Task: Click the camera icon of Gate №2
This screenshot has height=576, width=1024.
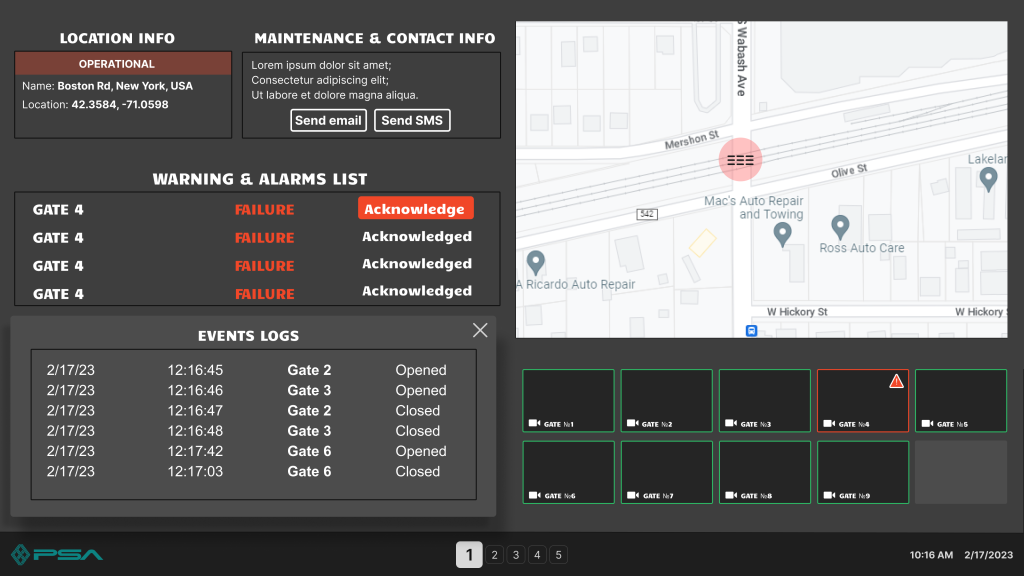Action: pyautogui.click(x=632, y=423)
